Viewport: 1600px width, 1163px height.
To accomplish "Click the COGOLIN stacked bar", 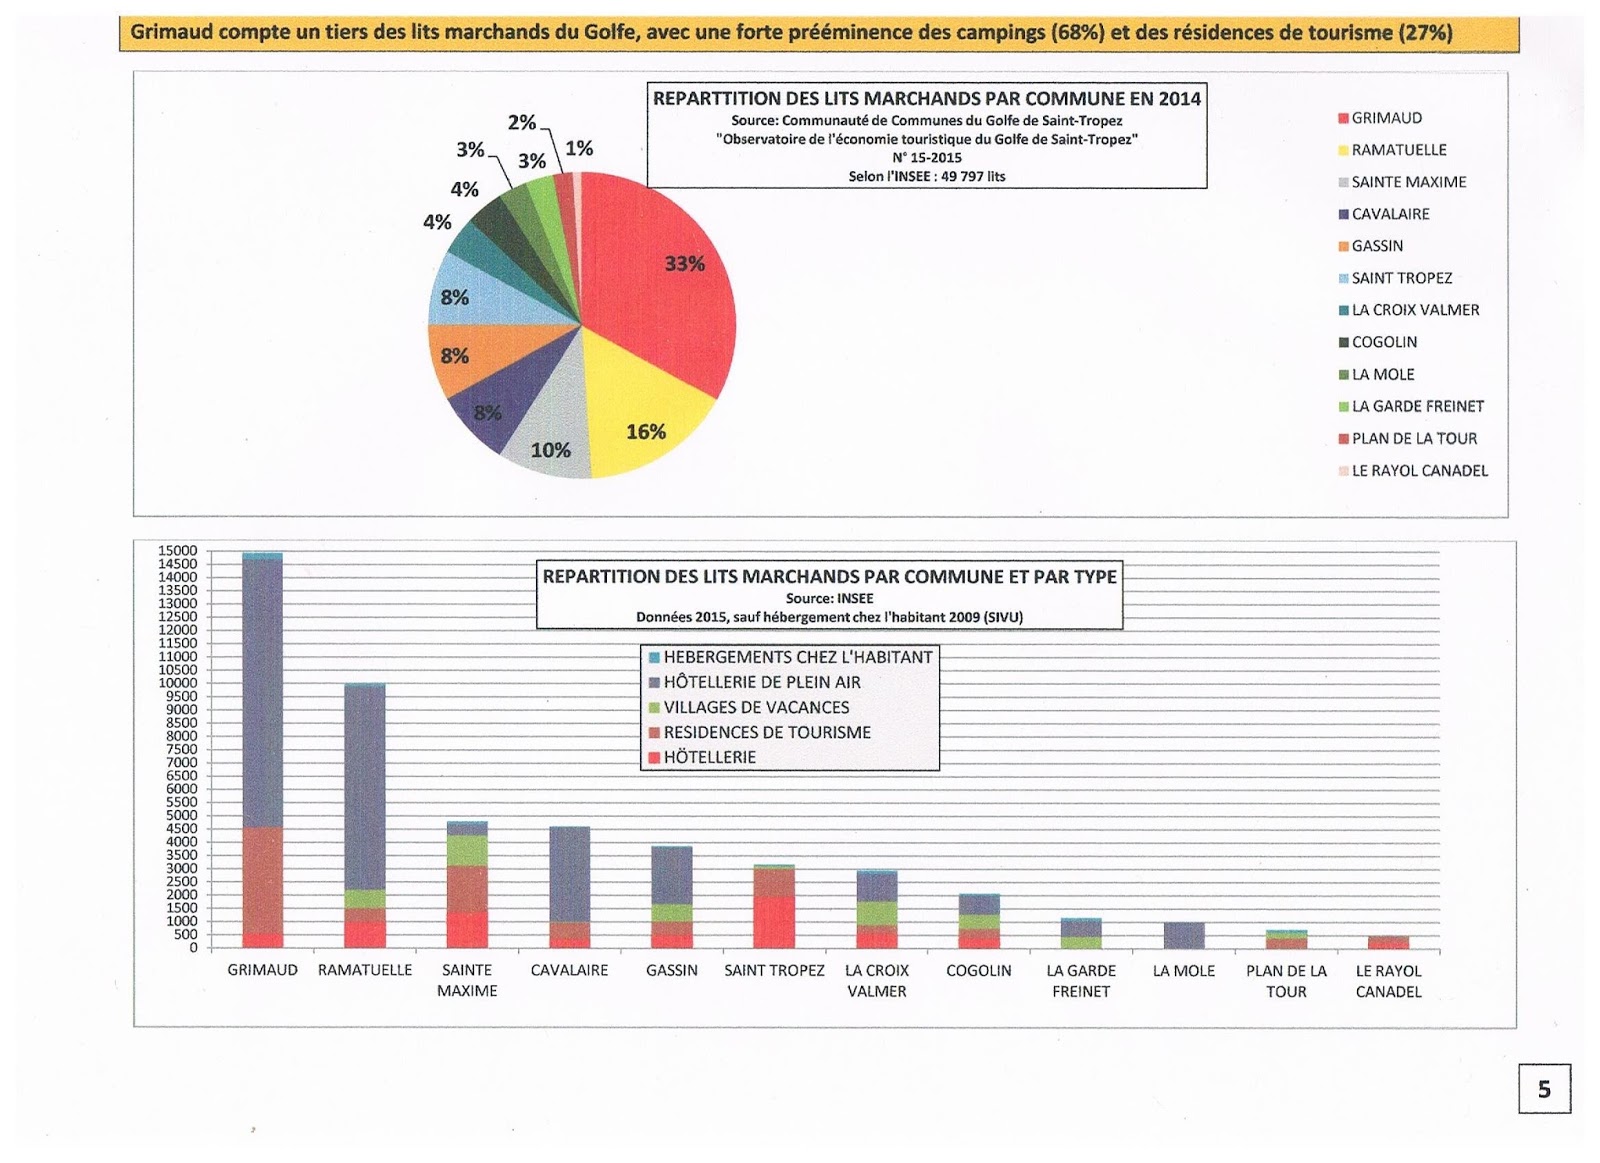I will tap(979, 921).
